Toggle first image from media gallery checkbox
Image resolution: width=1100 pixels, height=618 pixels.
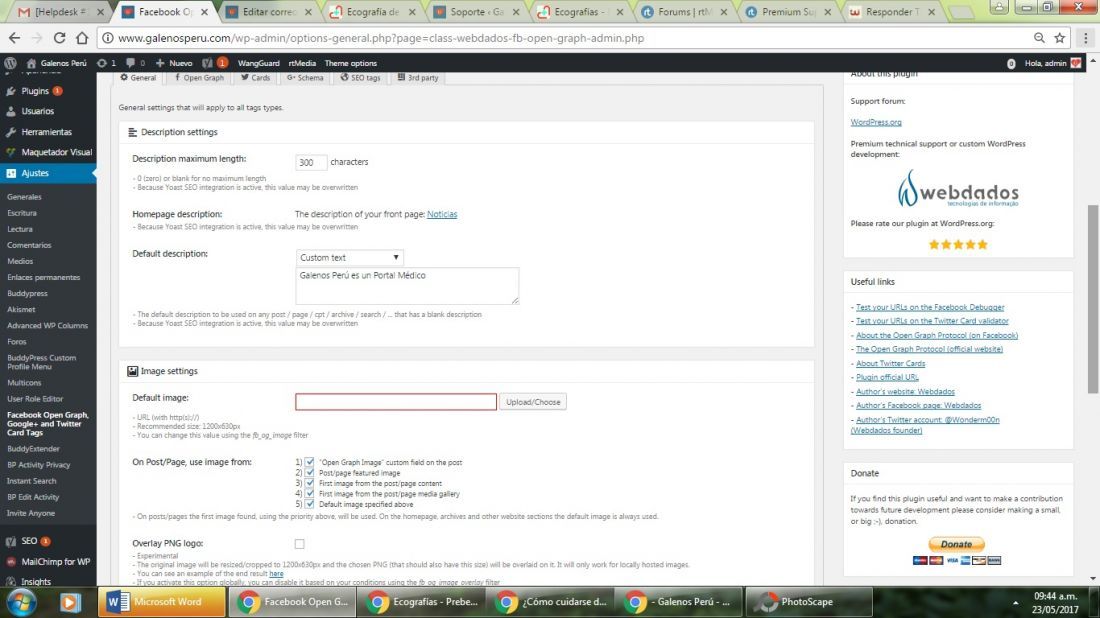point(309,494)
